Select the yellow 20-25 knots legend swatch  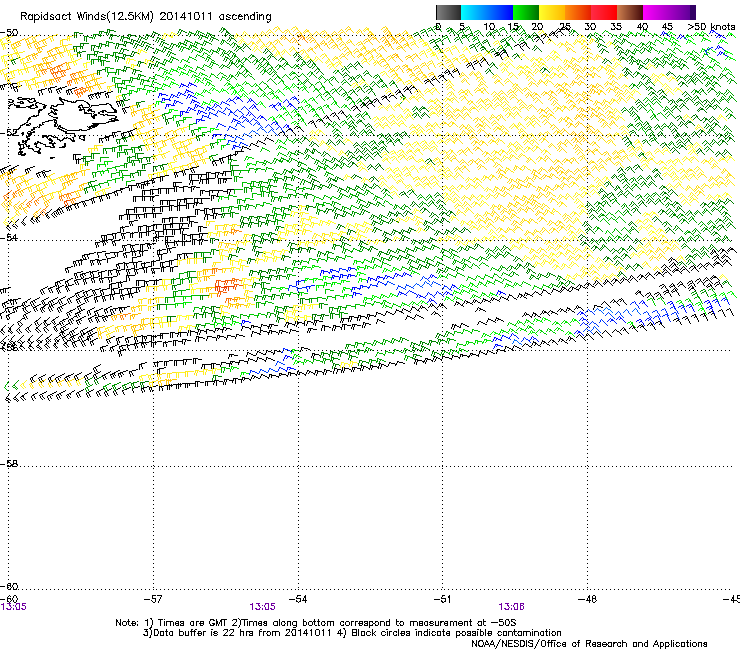(x=552, y=12)
